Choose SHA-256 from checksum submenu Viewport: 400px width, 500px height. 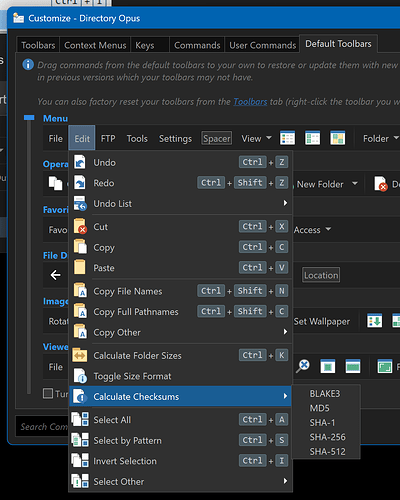[327, 437]
